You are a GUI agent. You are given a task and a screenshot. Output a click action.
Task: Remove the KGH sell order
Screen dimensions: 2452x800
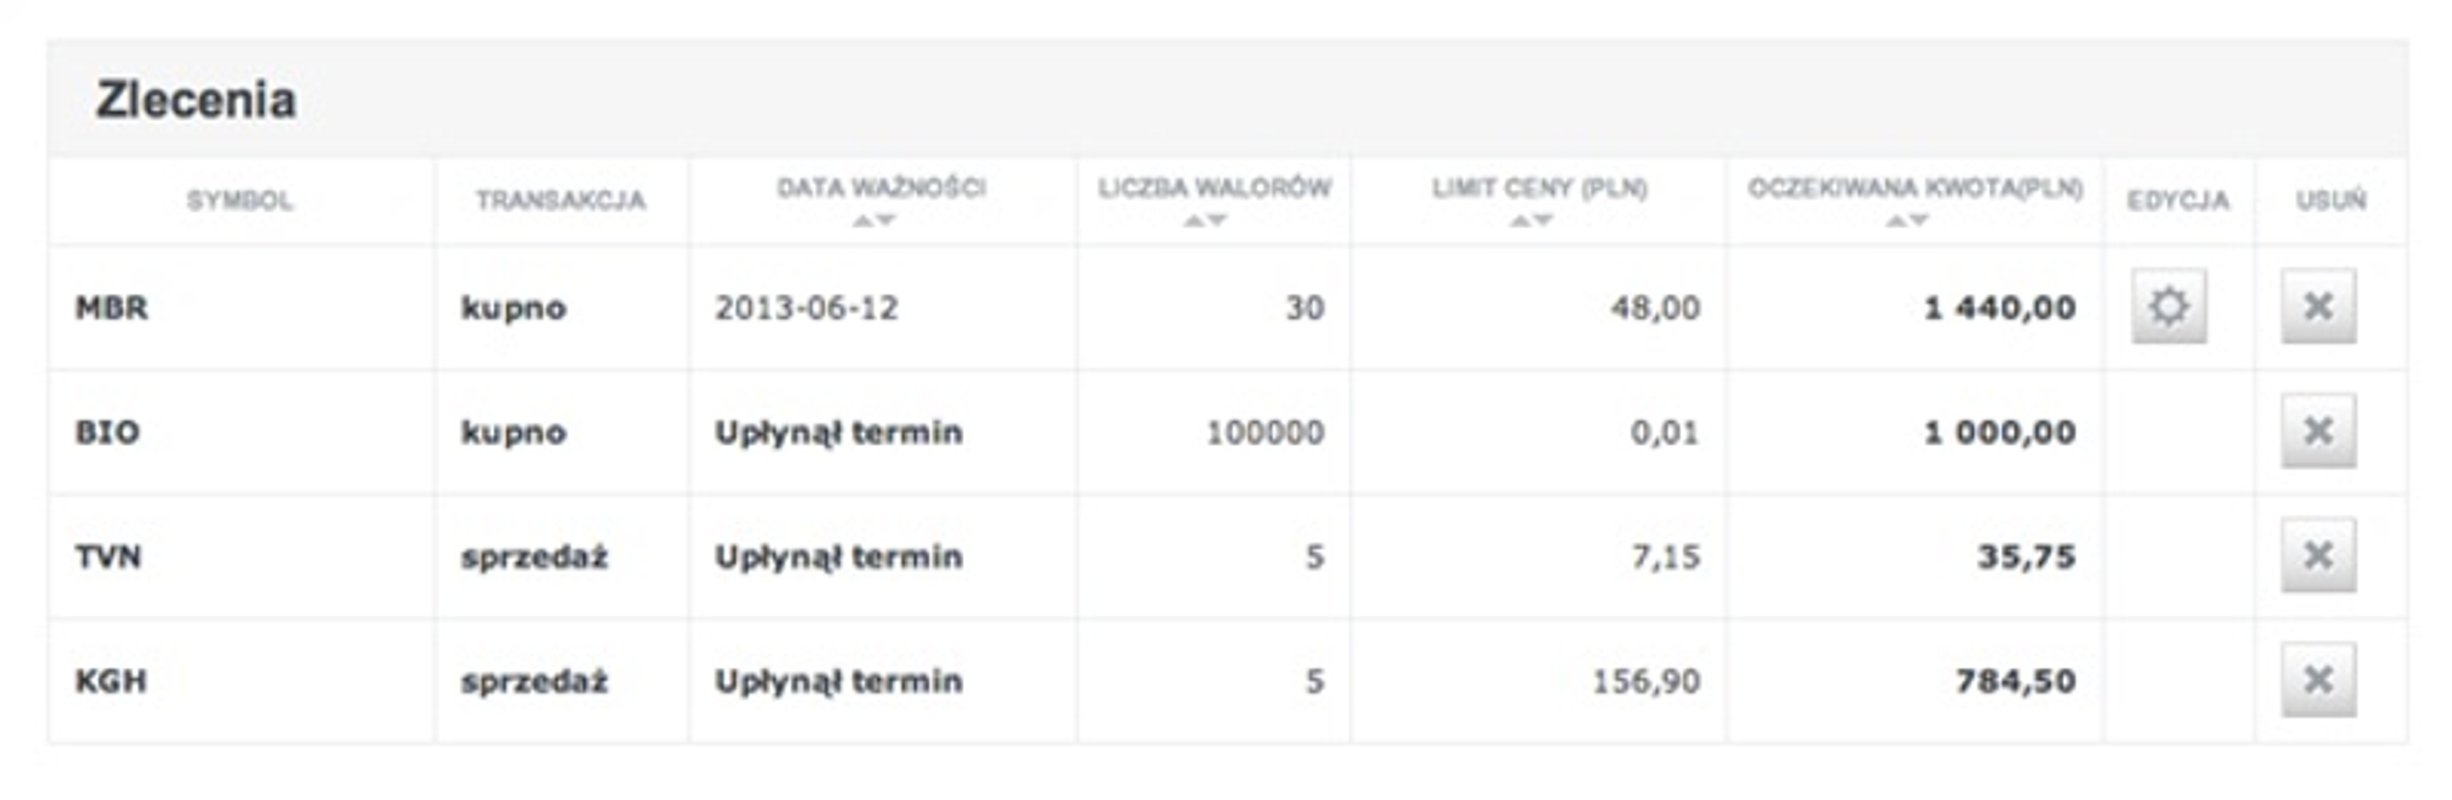(2318, 680)
